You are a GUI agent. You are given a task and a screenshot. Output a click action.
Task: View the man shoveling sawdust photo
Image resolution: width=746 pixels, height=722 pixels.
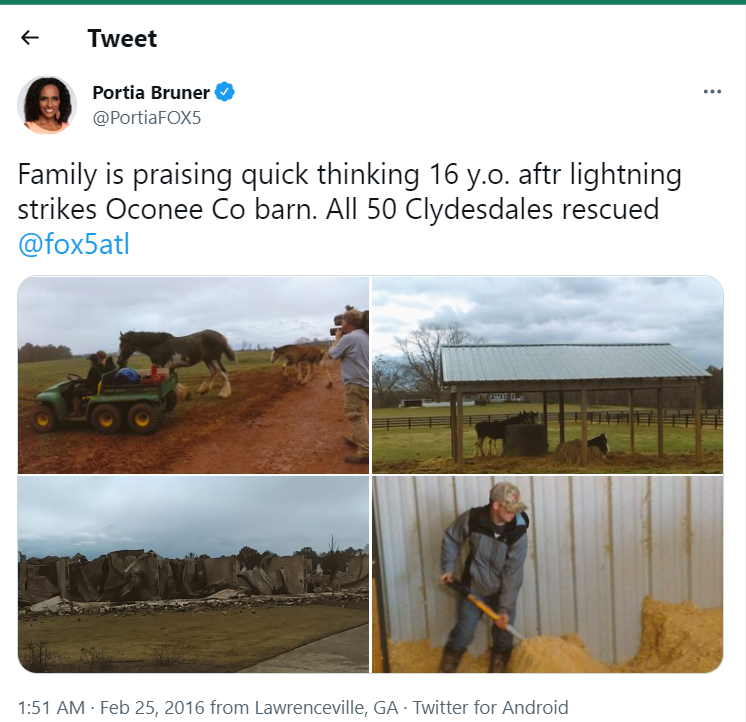click(548, 575)
